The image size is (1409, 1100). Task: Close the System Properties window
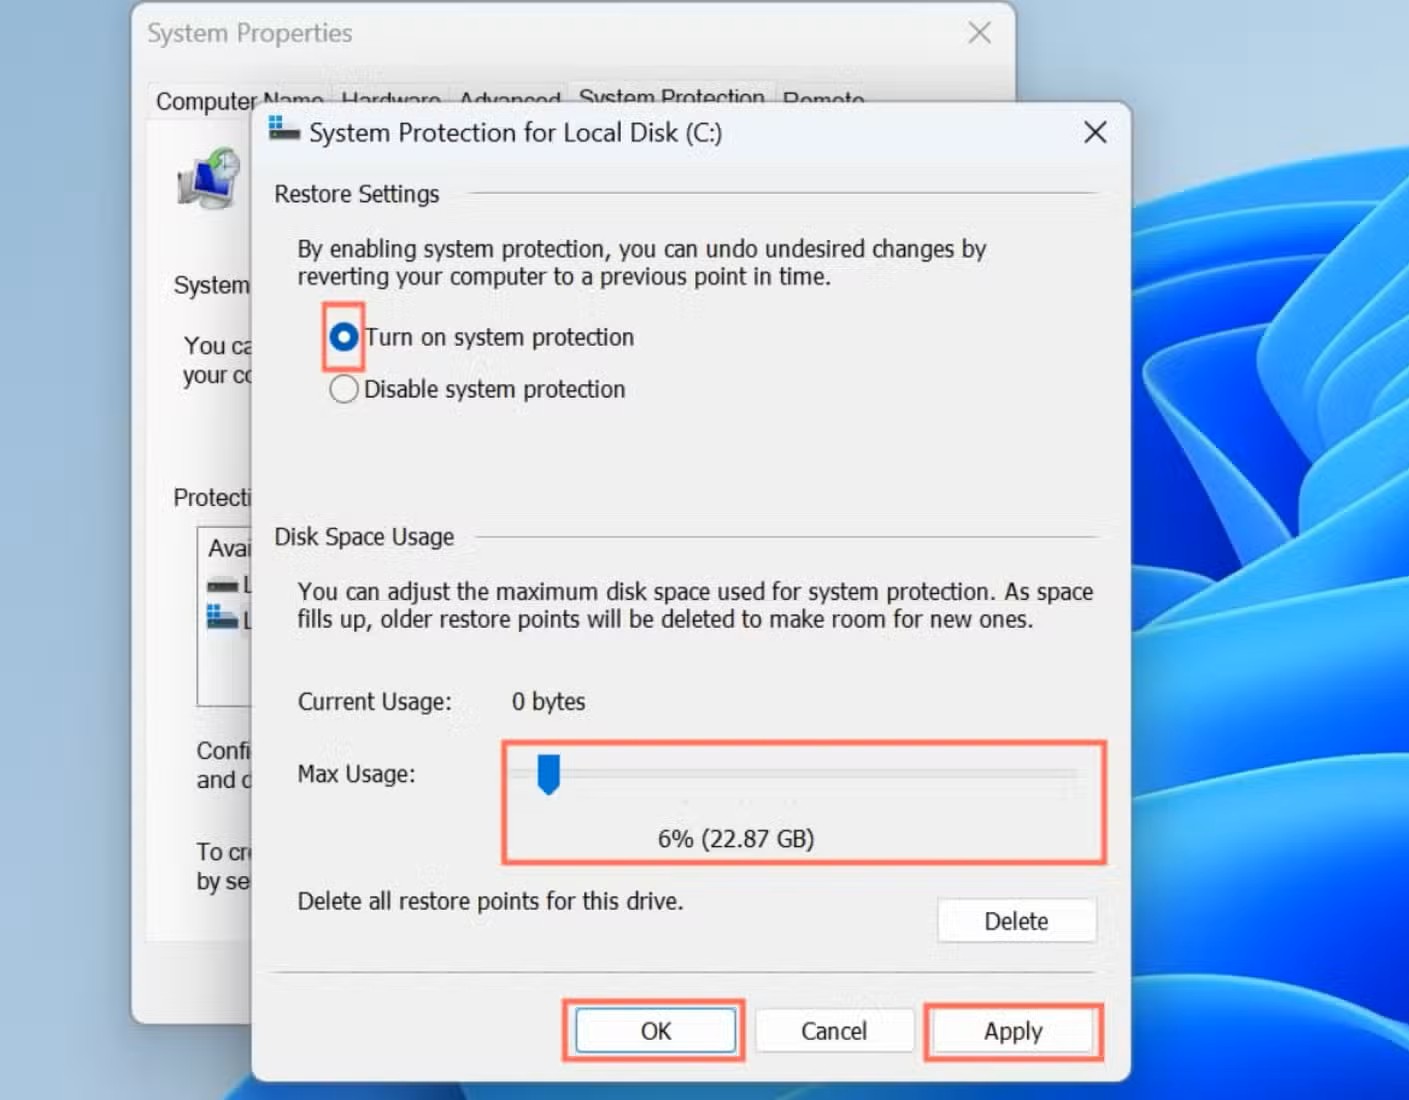coord(978,32)
